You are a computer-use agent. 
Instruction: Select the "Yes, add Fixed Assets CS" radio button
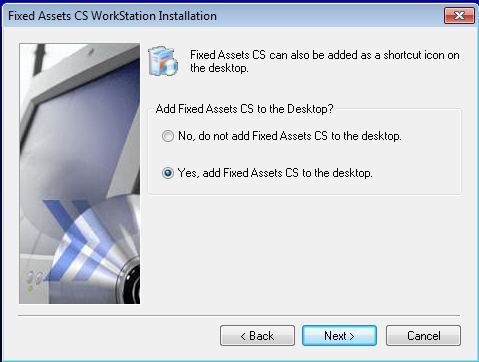(x=167, y=173)
